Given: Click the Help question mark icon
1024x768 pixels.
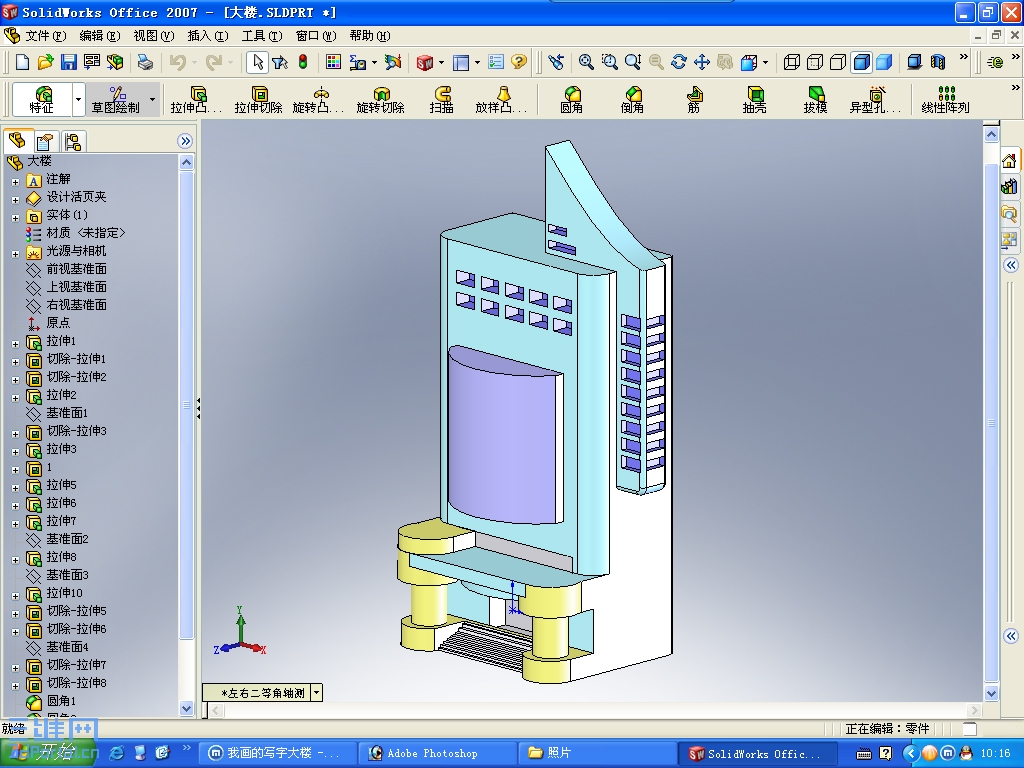Looking at the screenshot, I should pos(519,62).
